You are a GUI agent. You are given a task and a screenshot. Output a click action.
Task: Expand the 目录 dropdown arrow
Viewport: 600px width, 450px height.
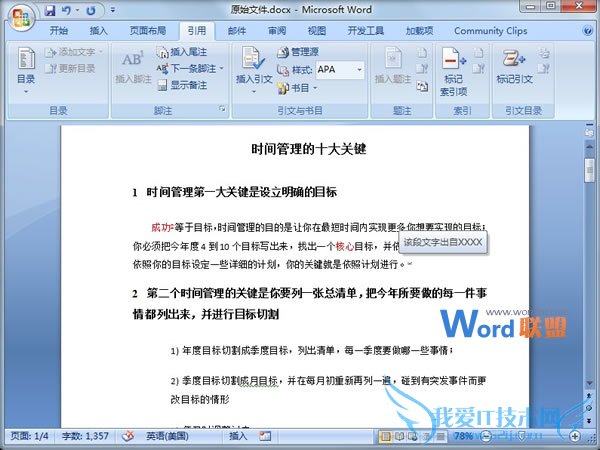click(x=26, y=91)
